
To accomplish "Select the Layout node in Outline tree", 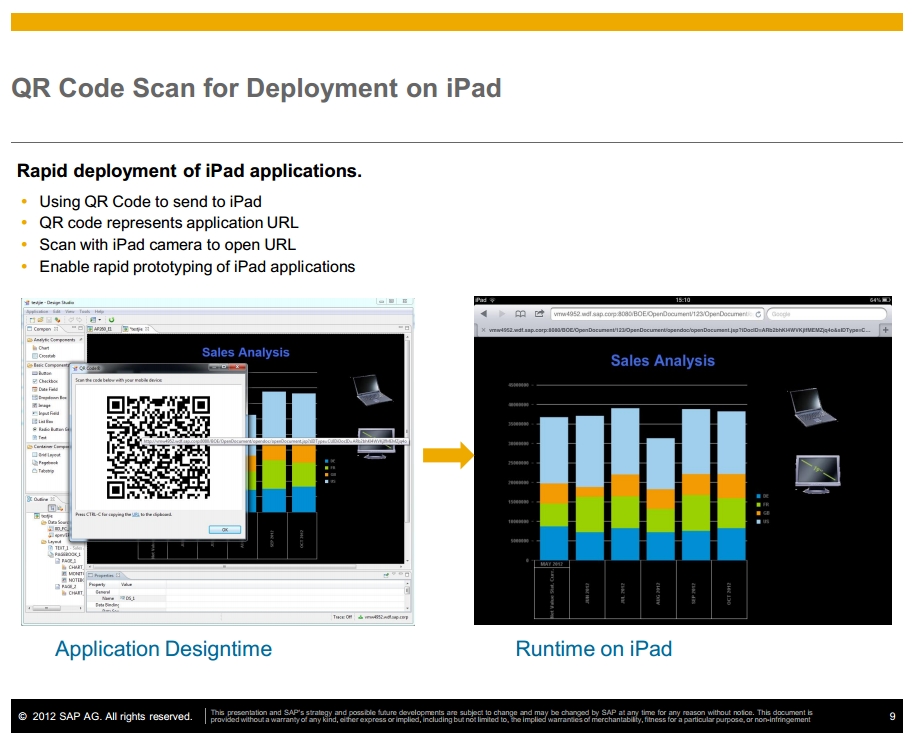I will pos(51,542).
